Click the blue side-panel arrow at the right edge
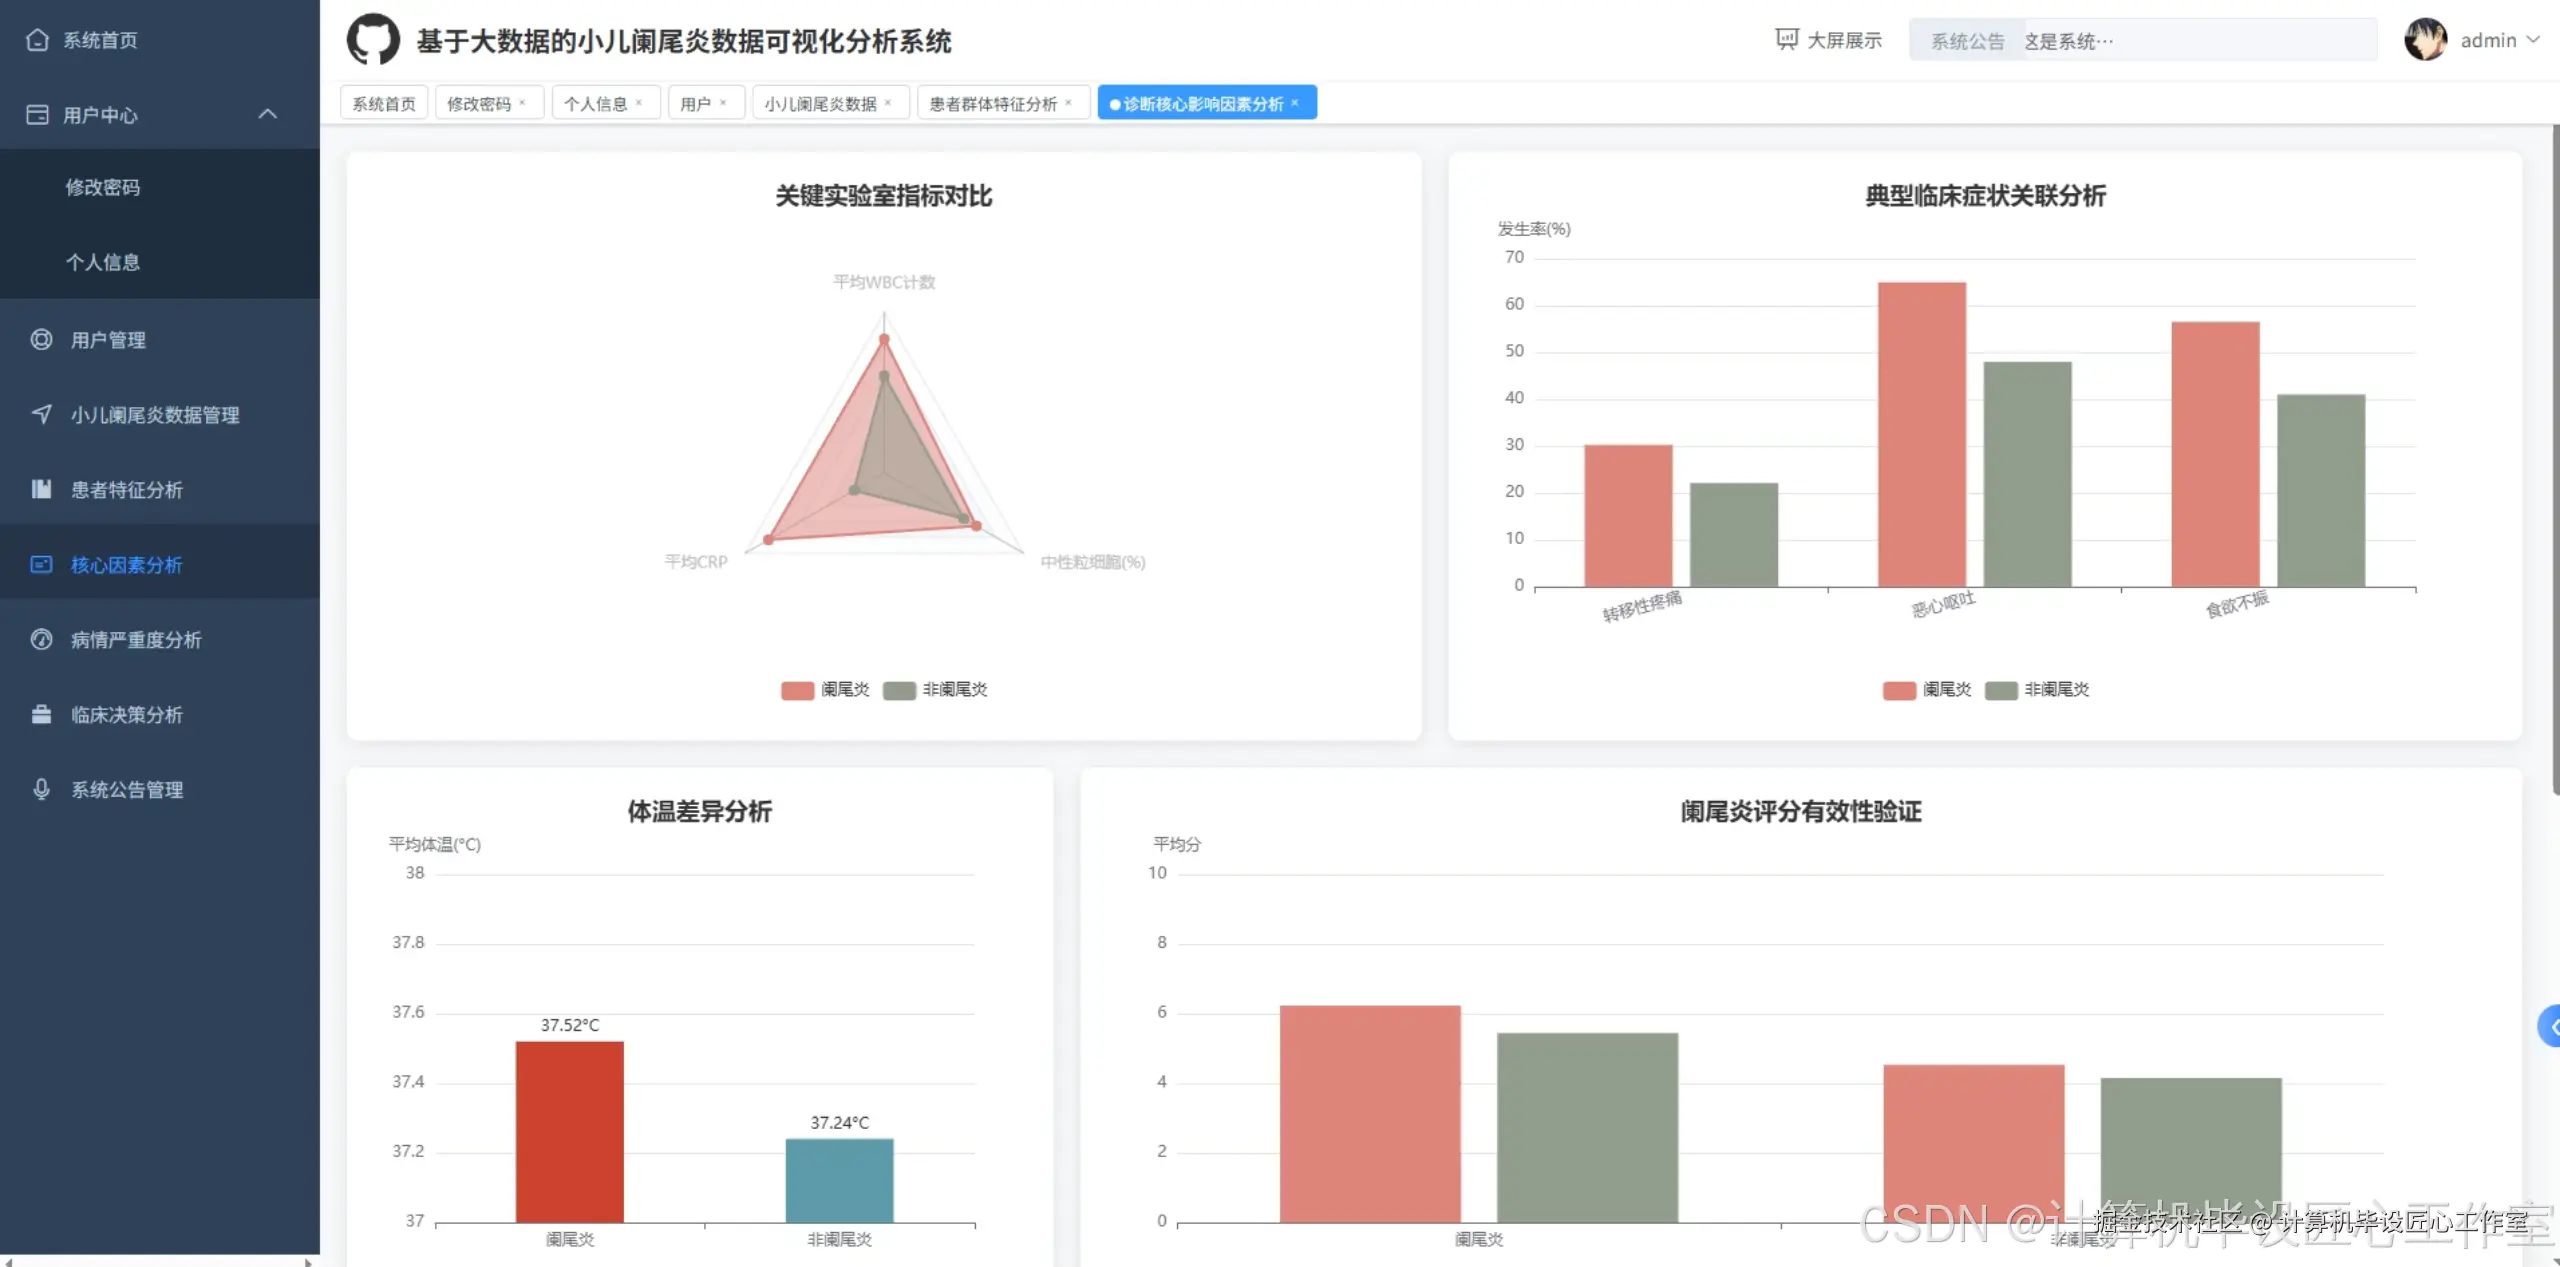 (x=2551, y=1026)
